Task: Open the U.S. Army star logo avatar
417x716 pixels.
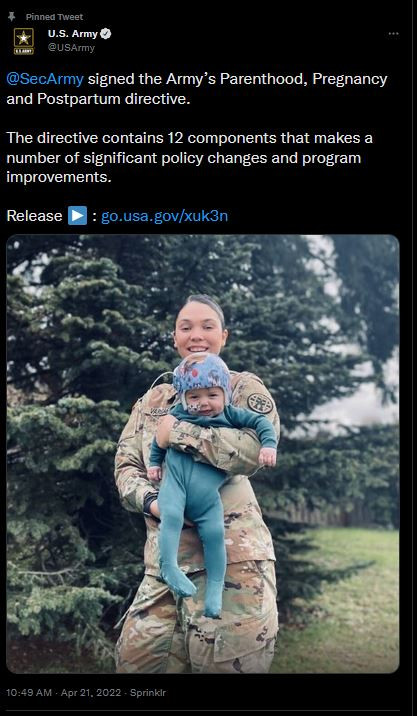Action: pos(23,41)
